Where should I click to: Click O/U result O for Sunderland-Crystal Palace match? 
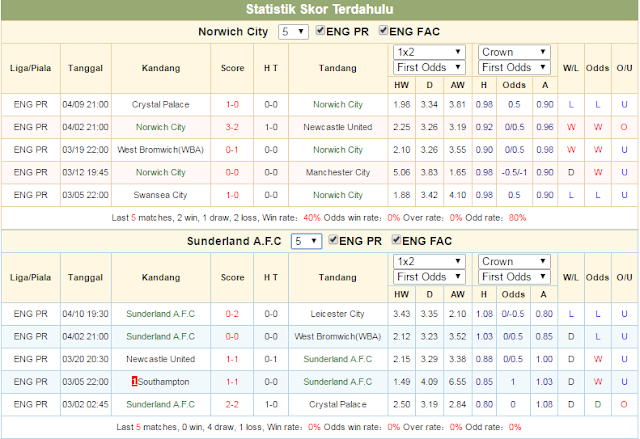click(624, 404)
